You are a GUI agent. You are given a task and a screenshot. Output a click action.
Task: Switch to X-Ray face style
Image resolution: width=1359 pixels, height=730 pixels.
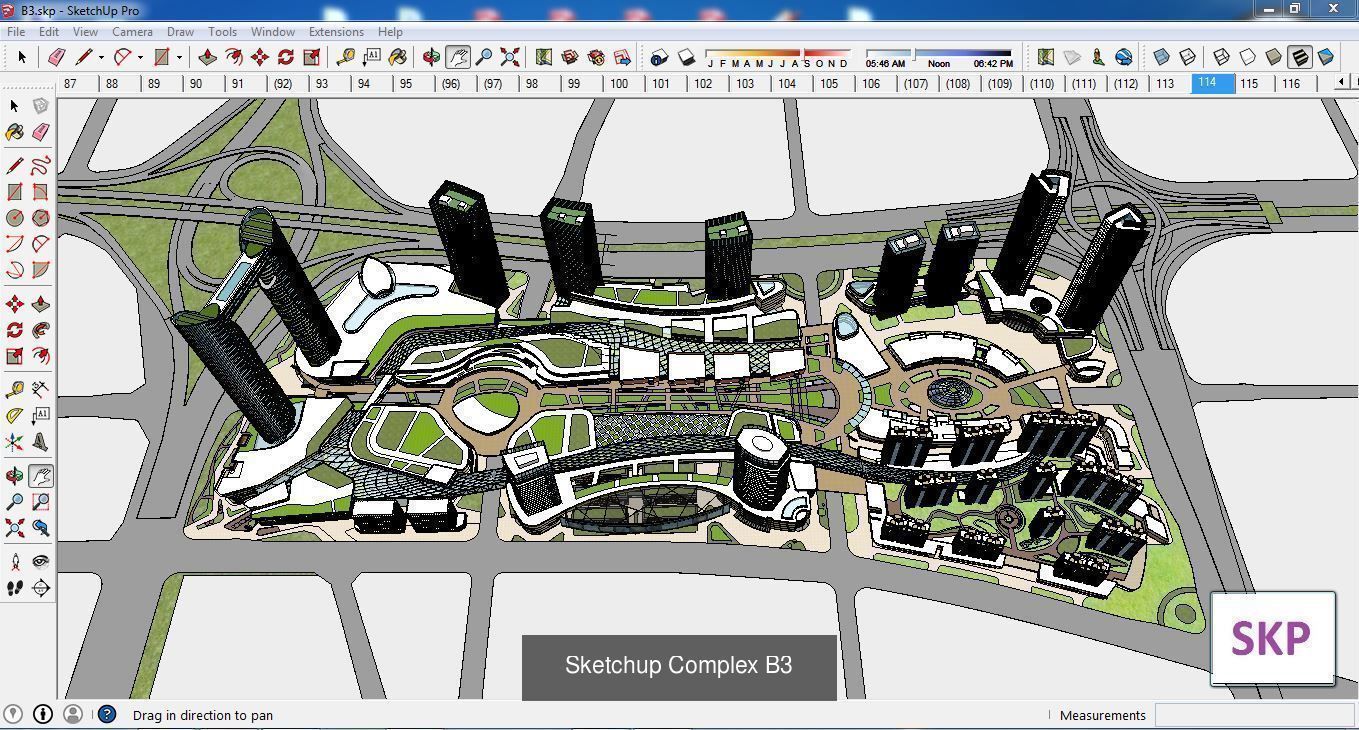(x=1161, y=57)
